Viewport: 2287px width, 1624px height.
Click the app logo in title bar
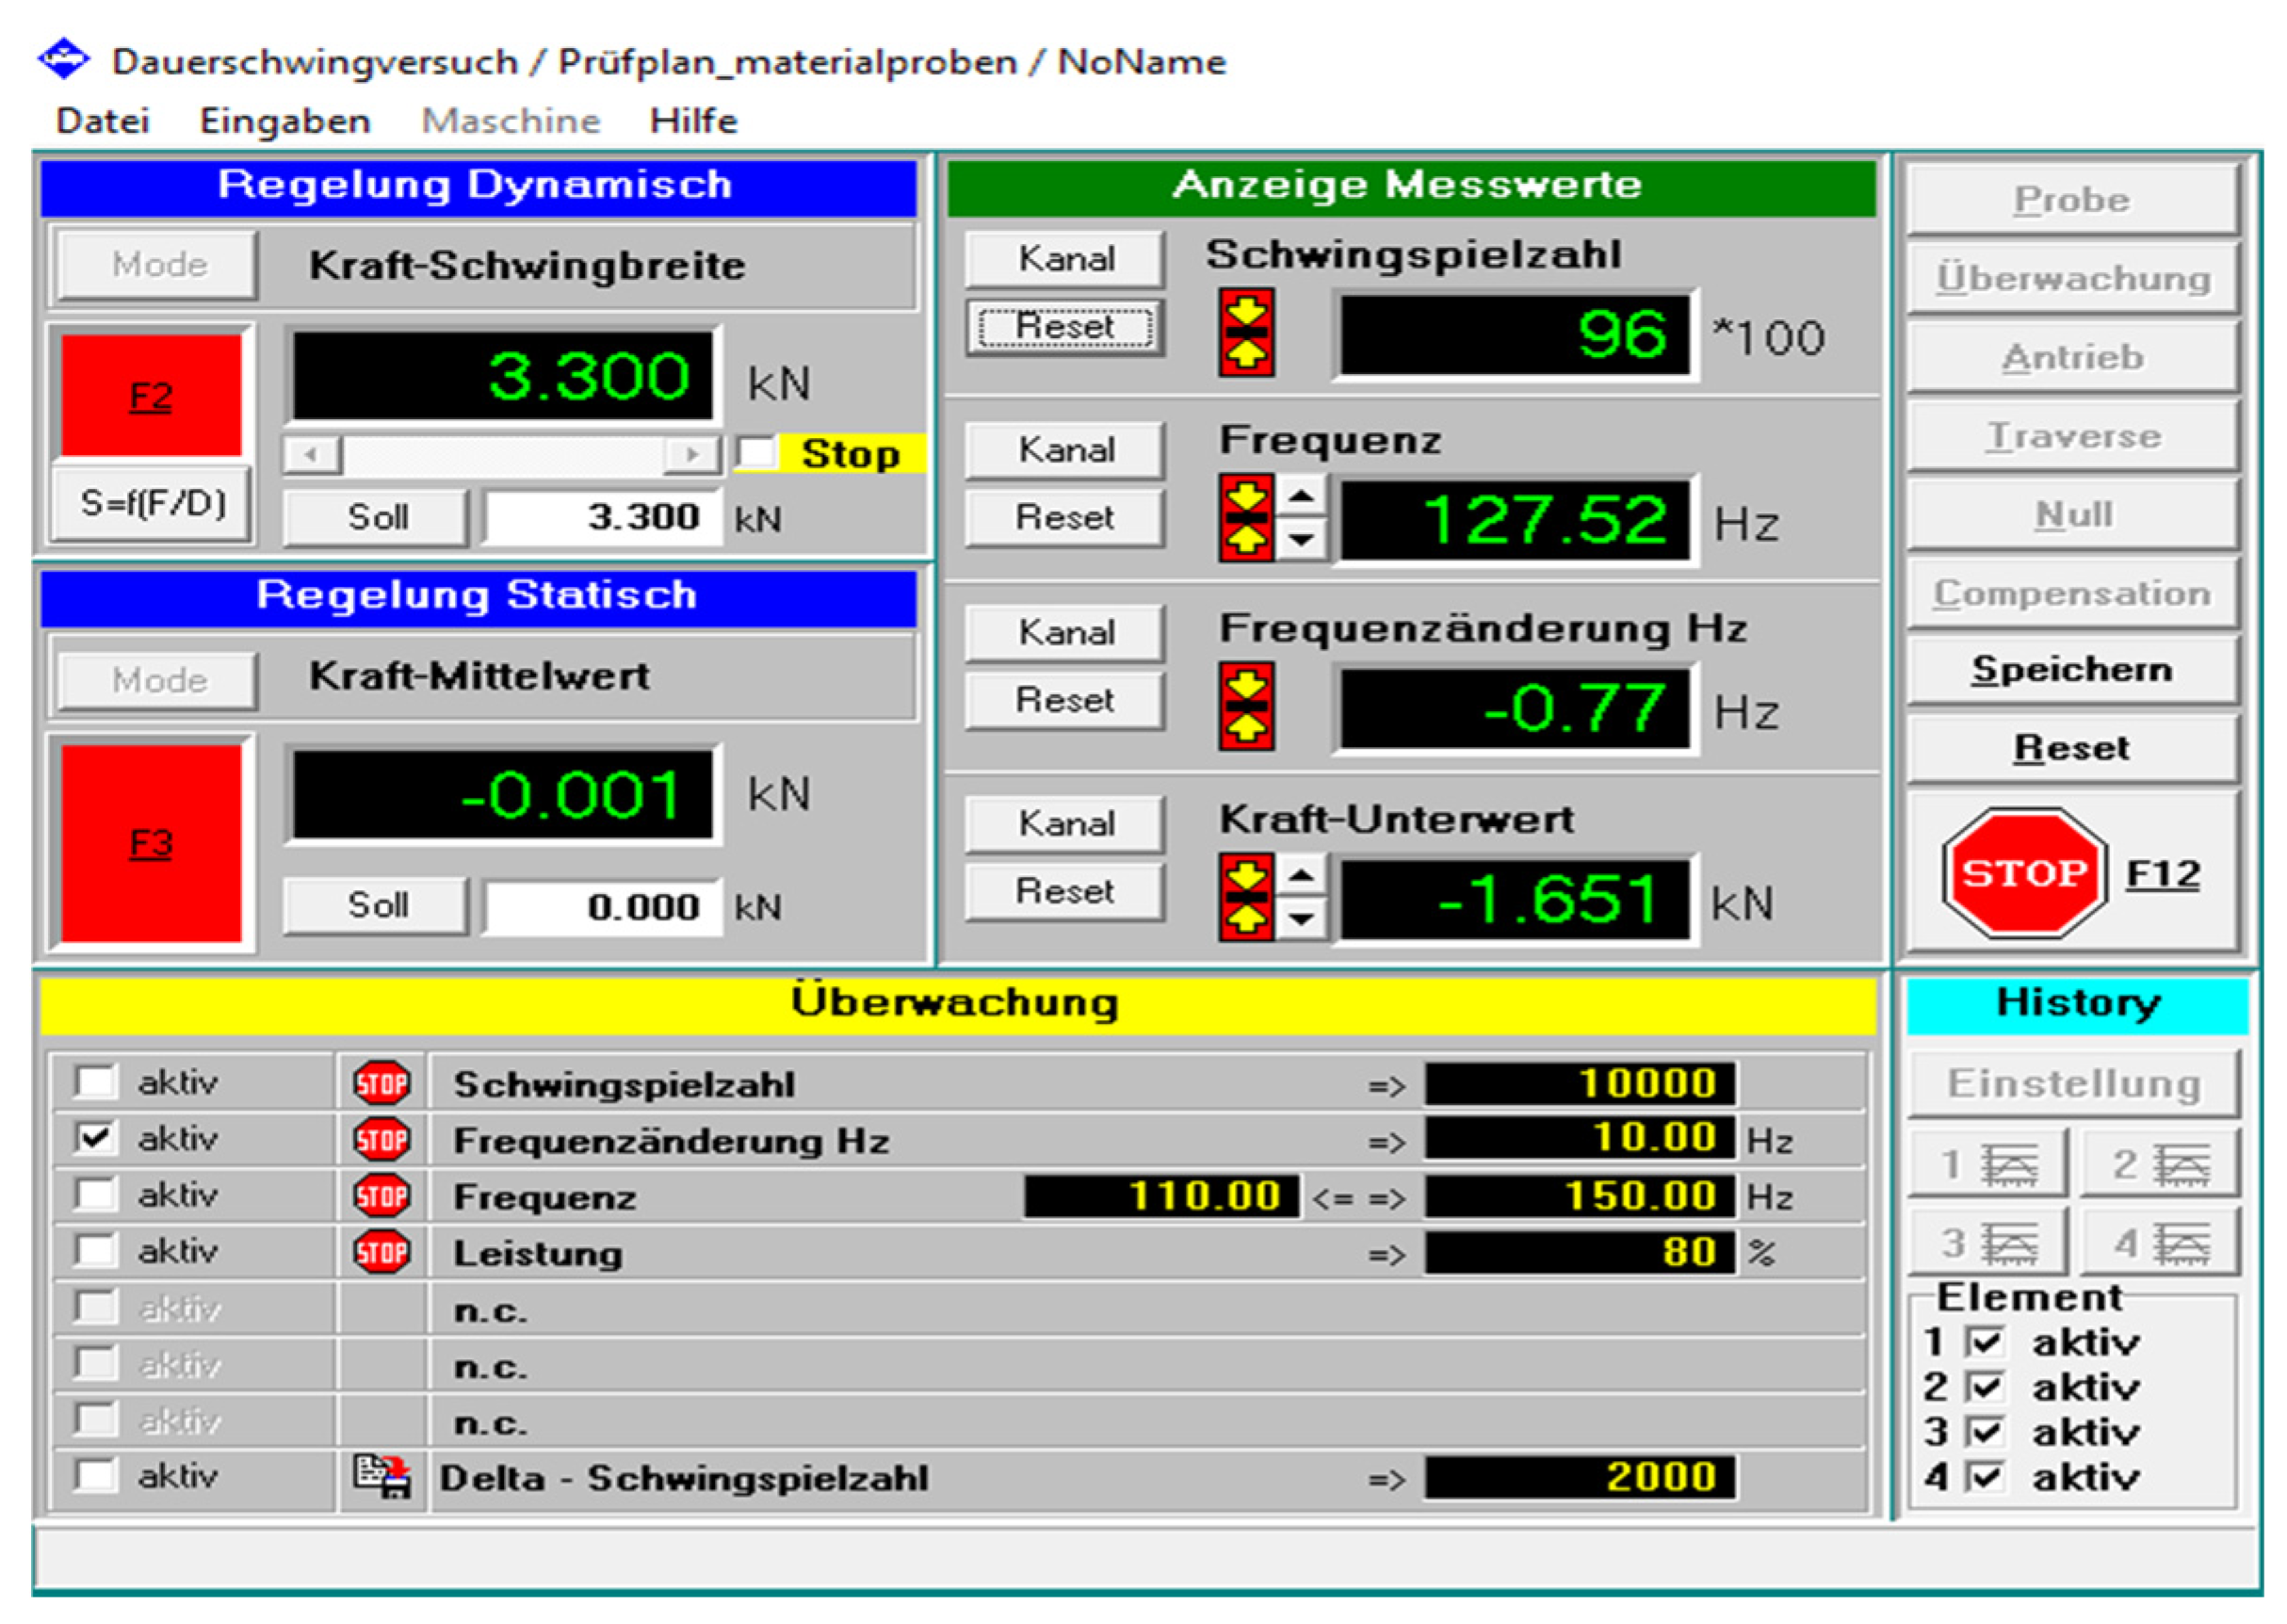63,59
